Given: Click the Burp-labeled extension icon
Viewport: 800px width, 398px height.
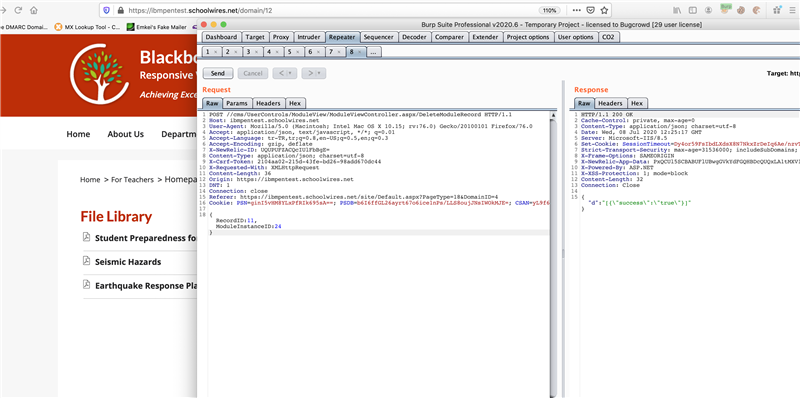Looking at the screenshot, I should point(726,9).
